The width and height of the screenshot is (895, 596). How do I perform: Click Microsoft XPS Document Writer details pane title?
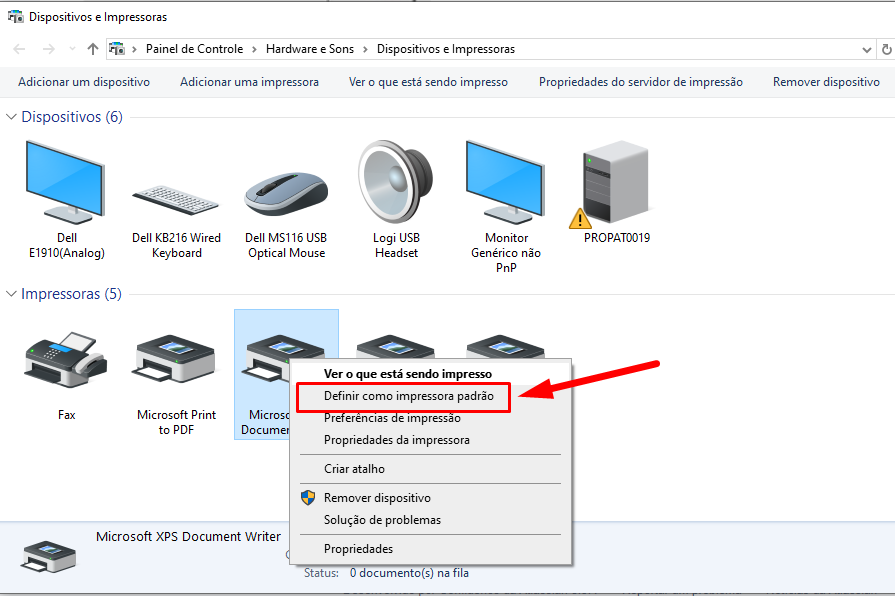click(188, 537)
